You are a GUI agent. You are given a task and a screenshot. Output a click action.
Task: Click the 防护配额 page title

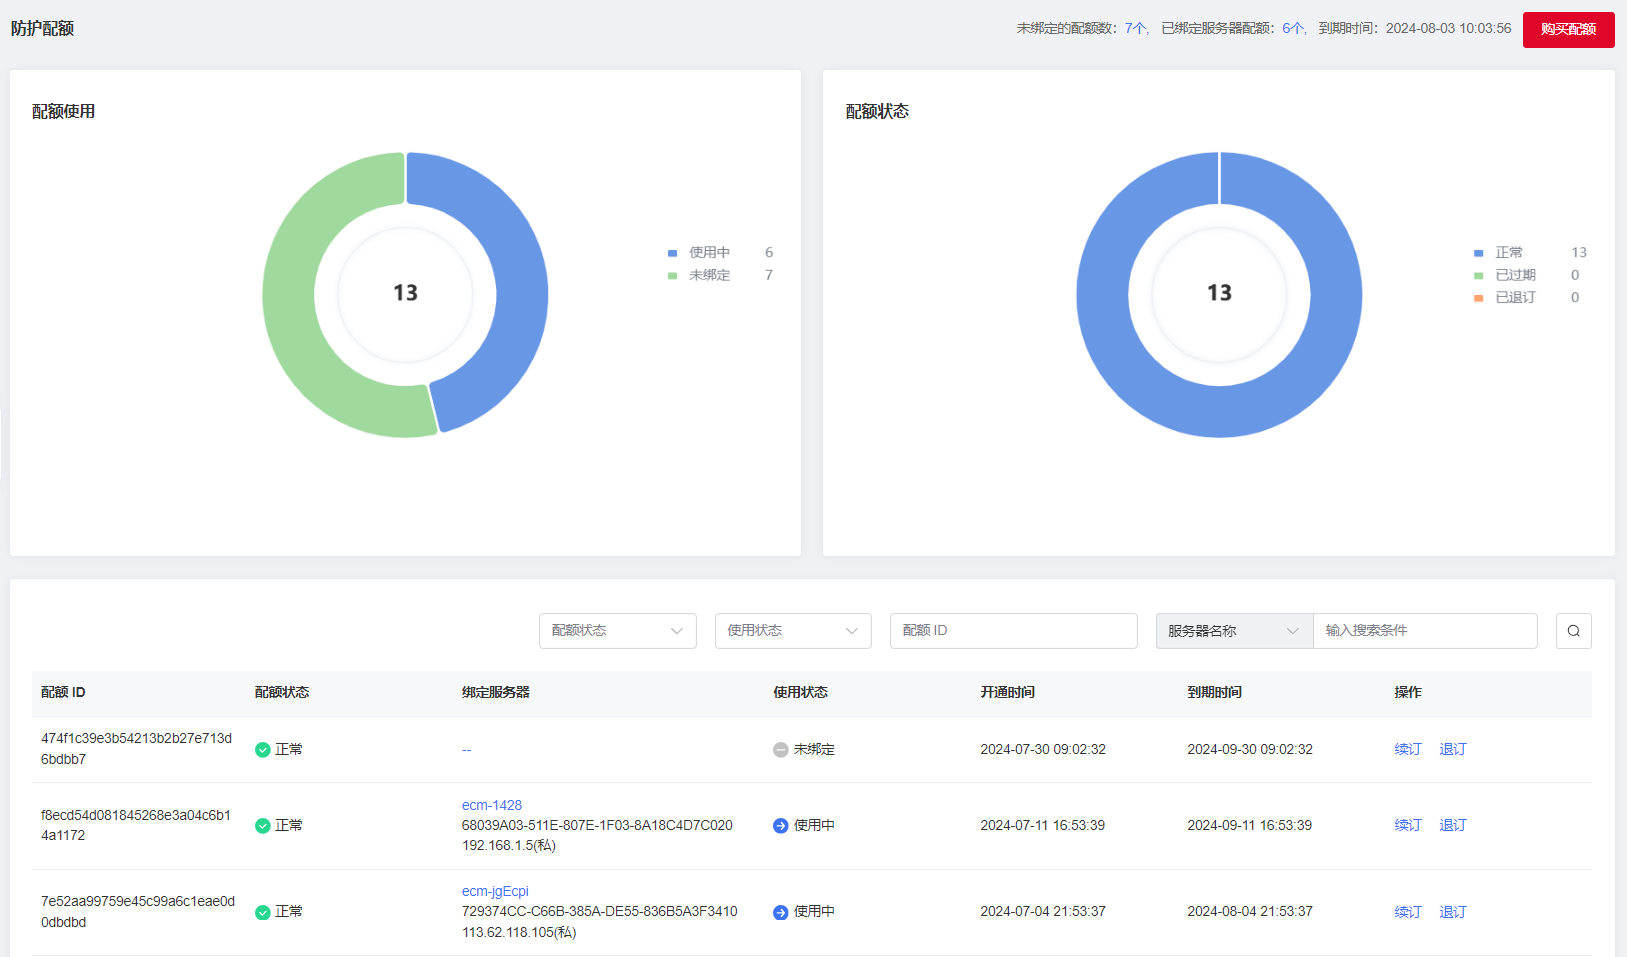click(43, 28)
